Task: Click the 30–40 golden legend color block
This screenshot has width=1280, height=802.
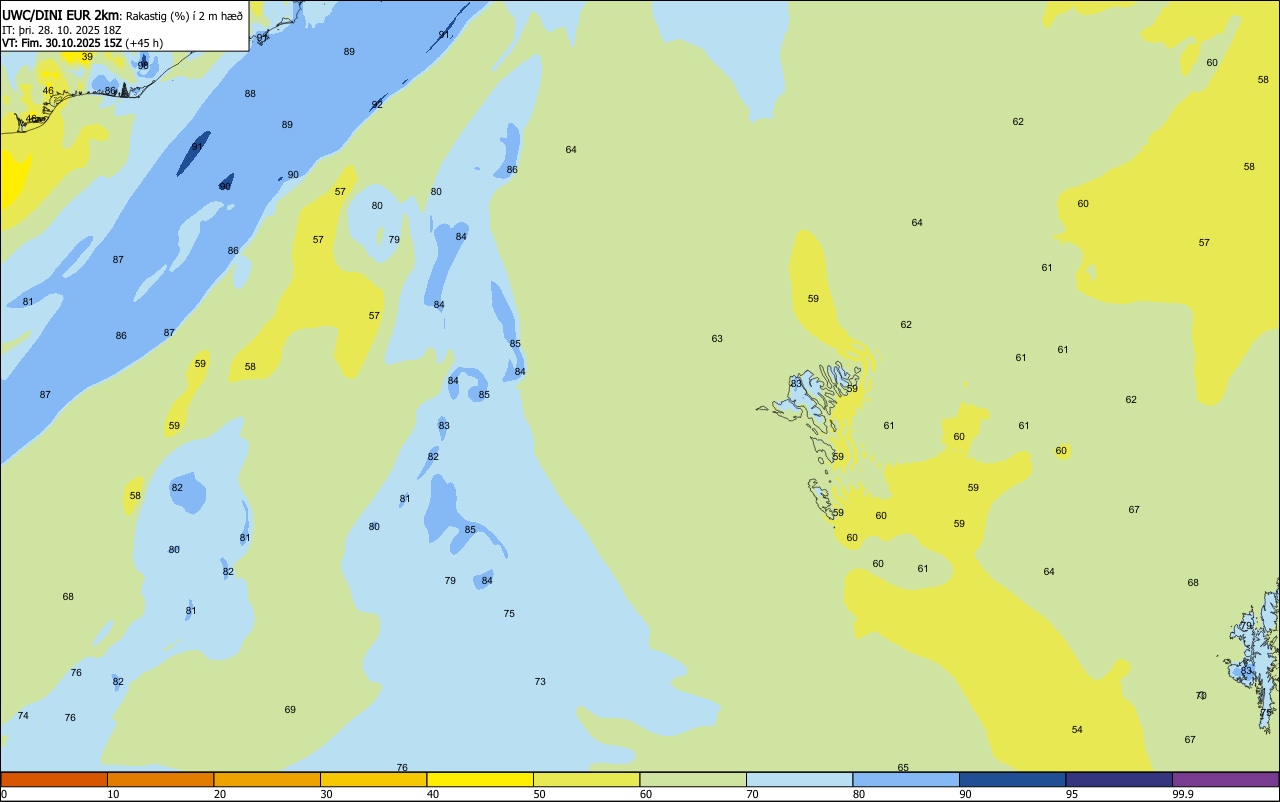Action: pyautogui.click(x=373, y=779)
